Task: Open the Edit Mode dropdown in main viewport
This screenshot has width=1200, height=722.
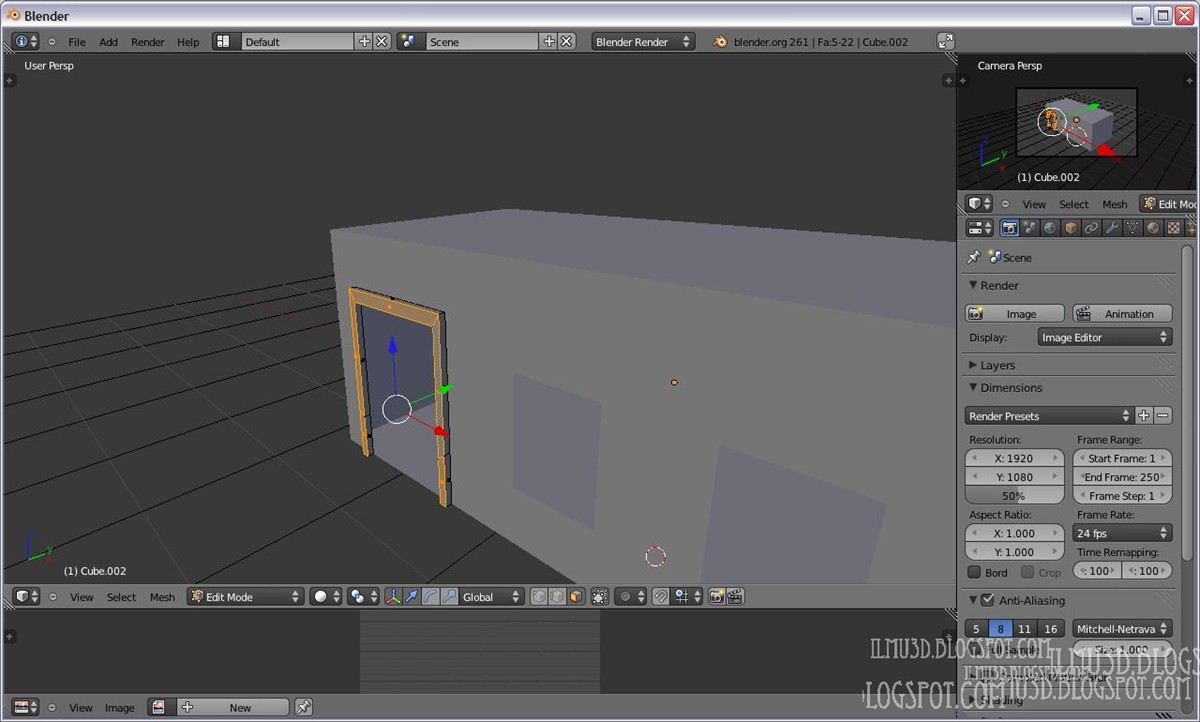Action: [x=245, y=597]
